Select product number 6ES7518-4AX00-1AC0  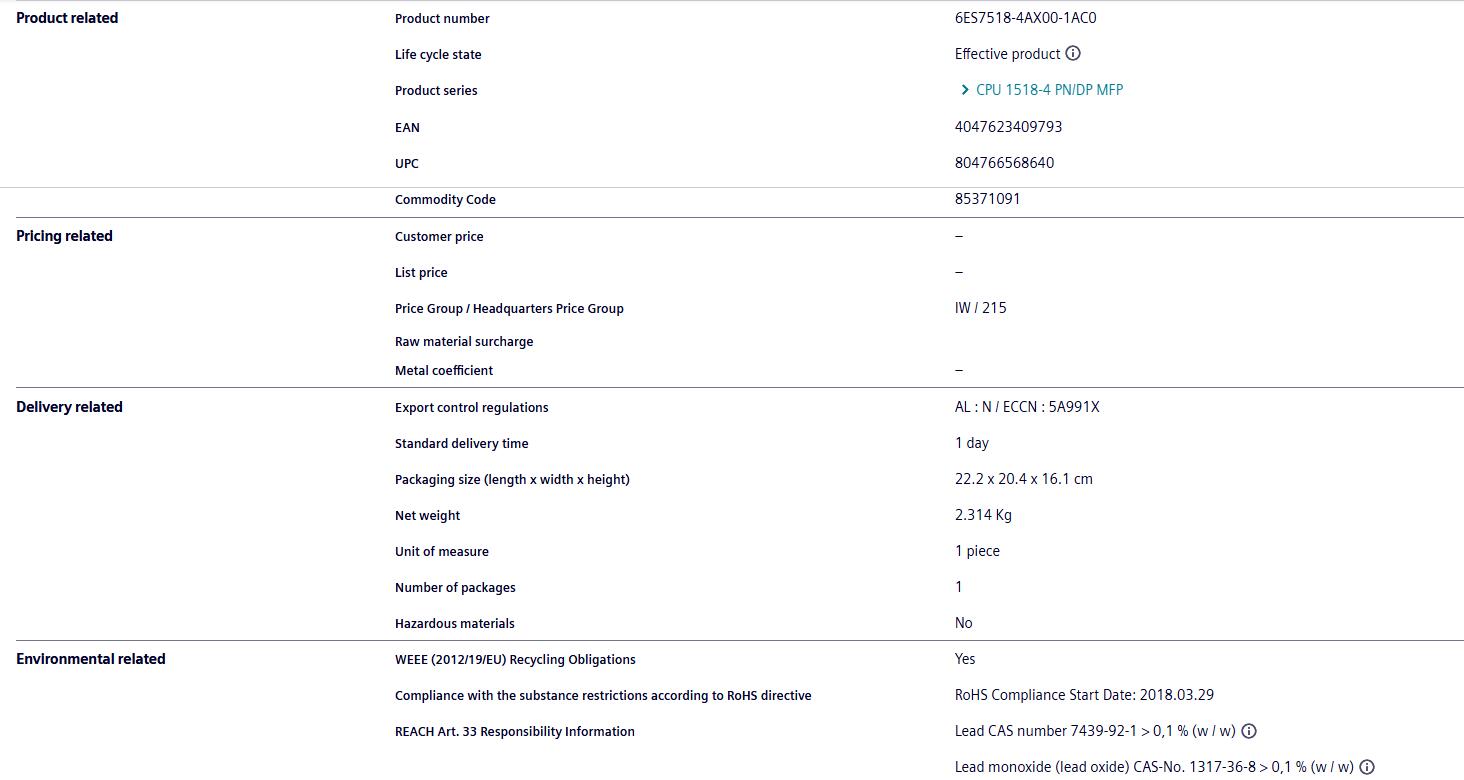click(x=1025, y=18)
